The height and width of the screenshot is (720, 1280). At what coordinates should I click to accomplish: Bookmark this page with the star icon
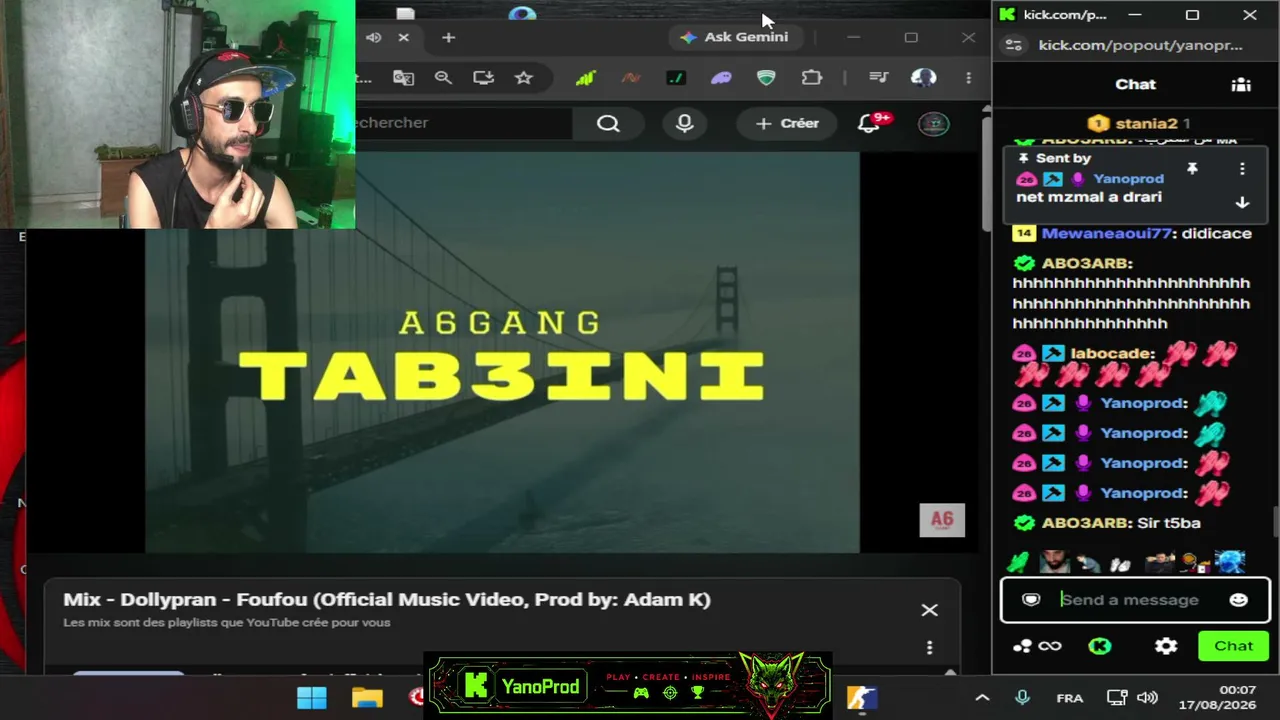[x=524, y=78]
